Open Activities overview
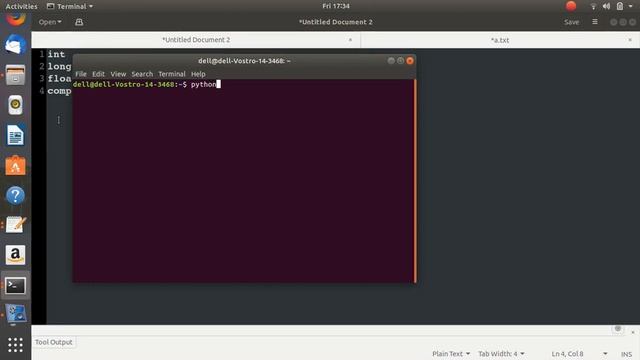This screenshot has width=640, height=360. (21, 6)
